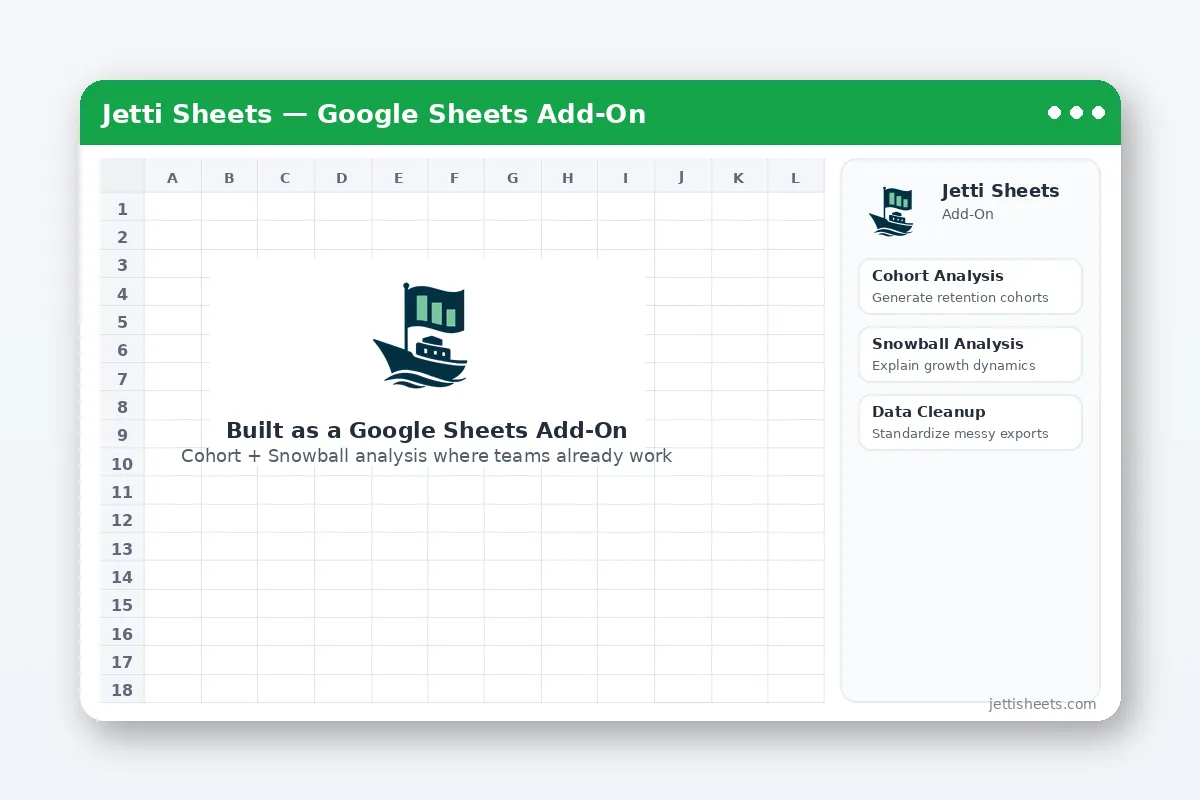Select row 3 header
Viewport: 1200px width, 800px height.
click(122, 265)
